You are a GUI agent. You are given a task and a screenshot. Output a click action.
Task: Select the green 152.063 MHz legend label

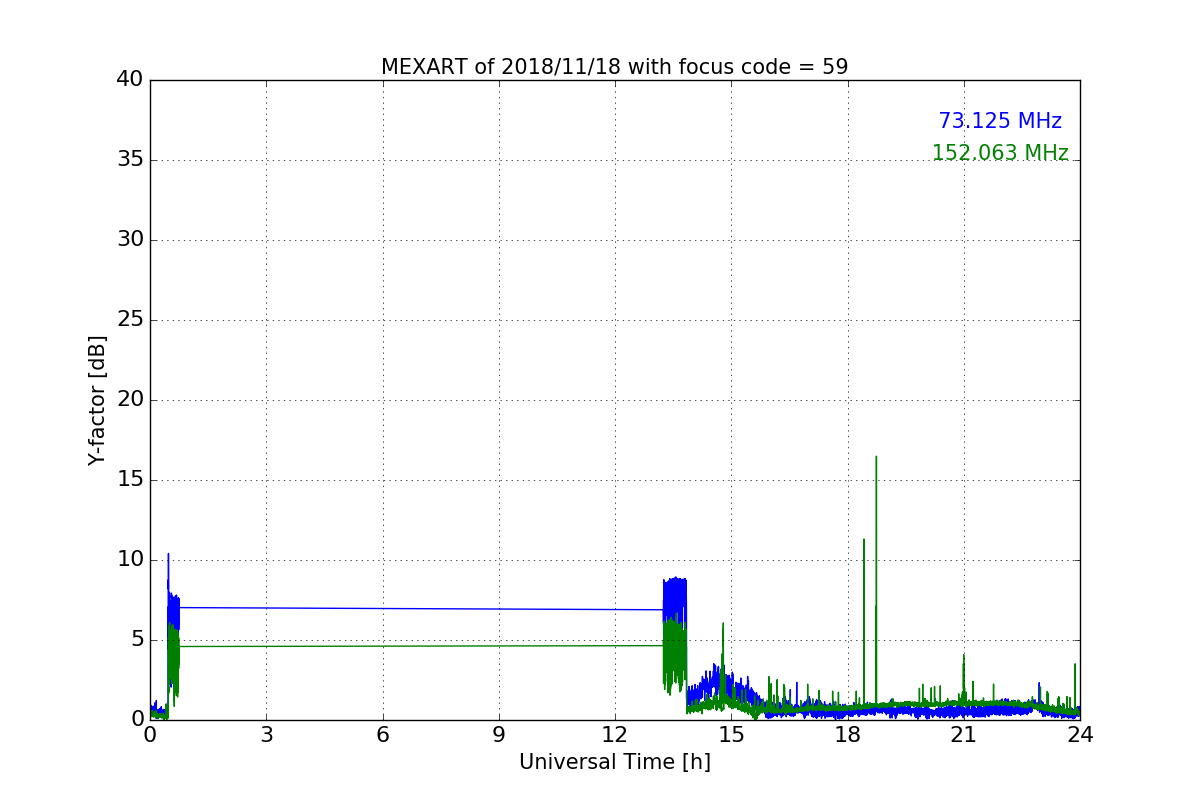pyautogui.click(x=999, y=153)
